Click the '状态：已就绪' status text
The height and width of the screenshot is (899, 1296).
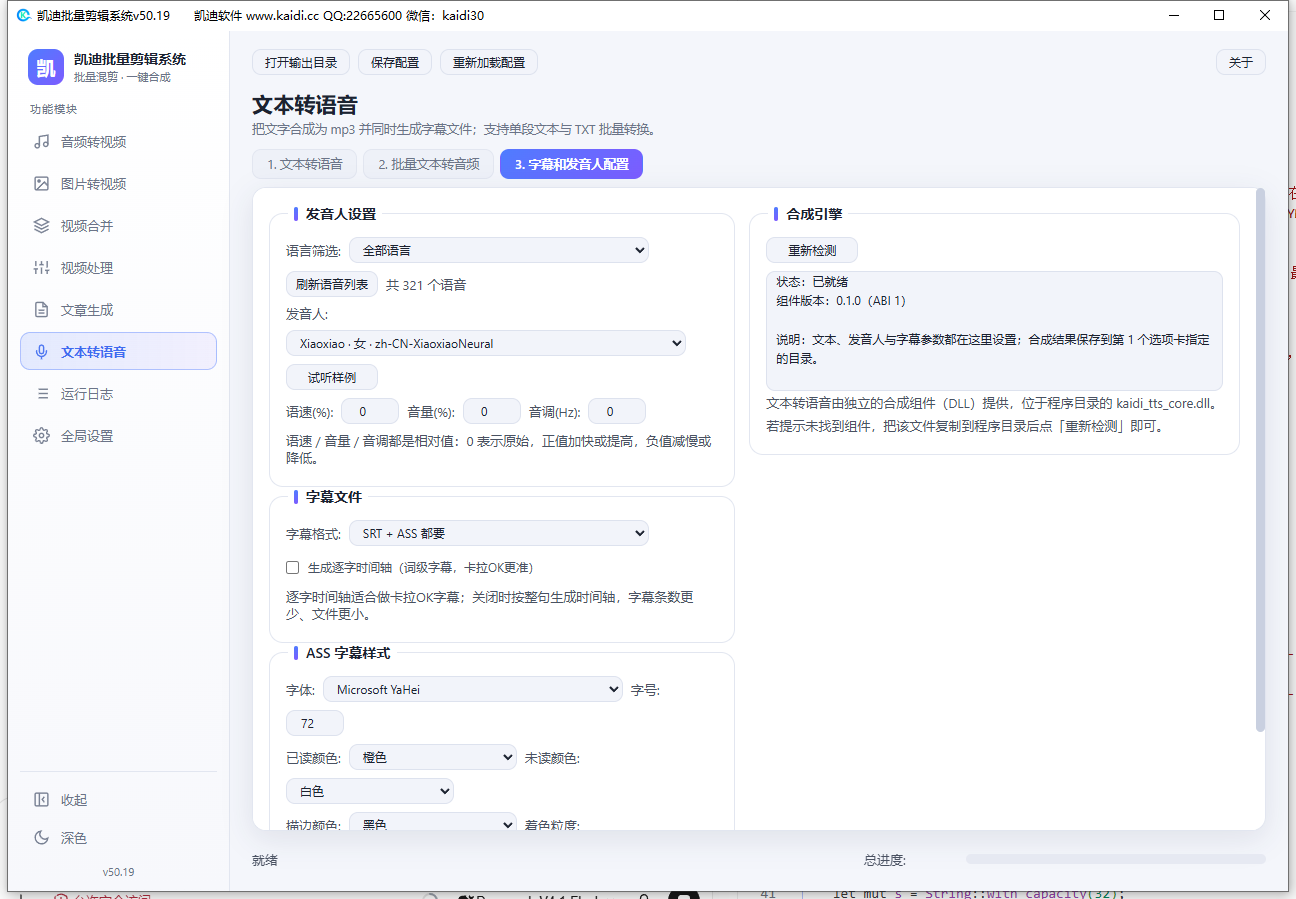point(812,282)
